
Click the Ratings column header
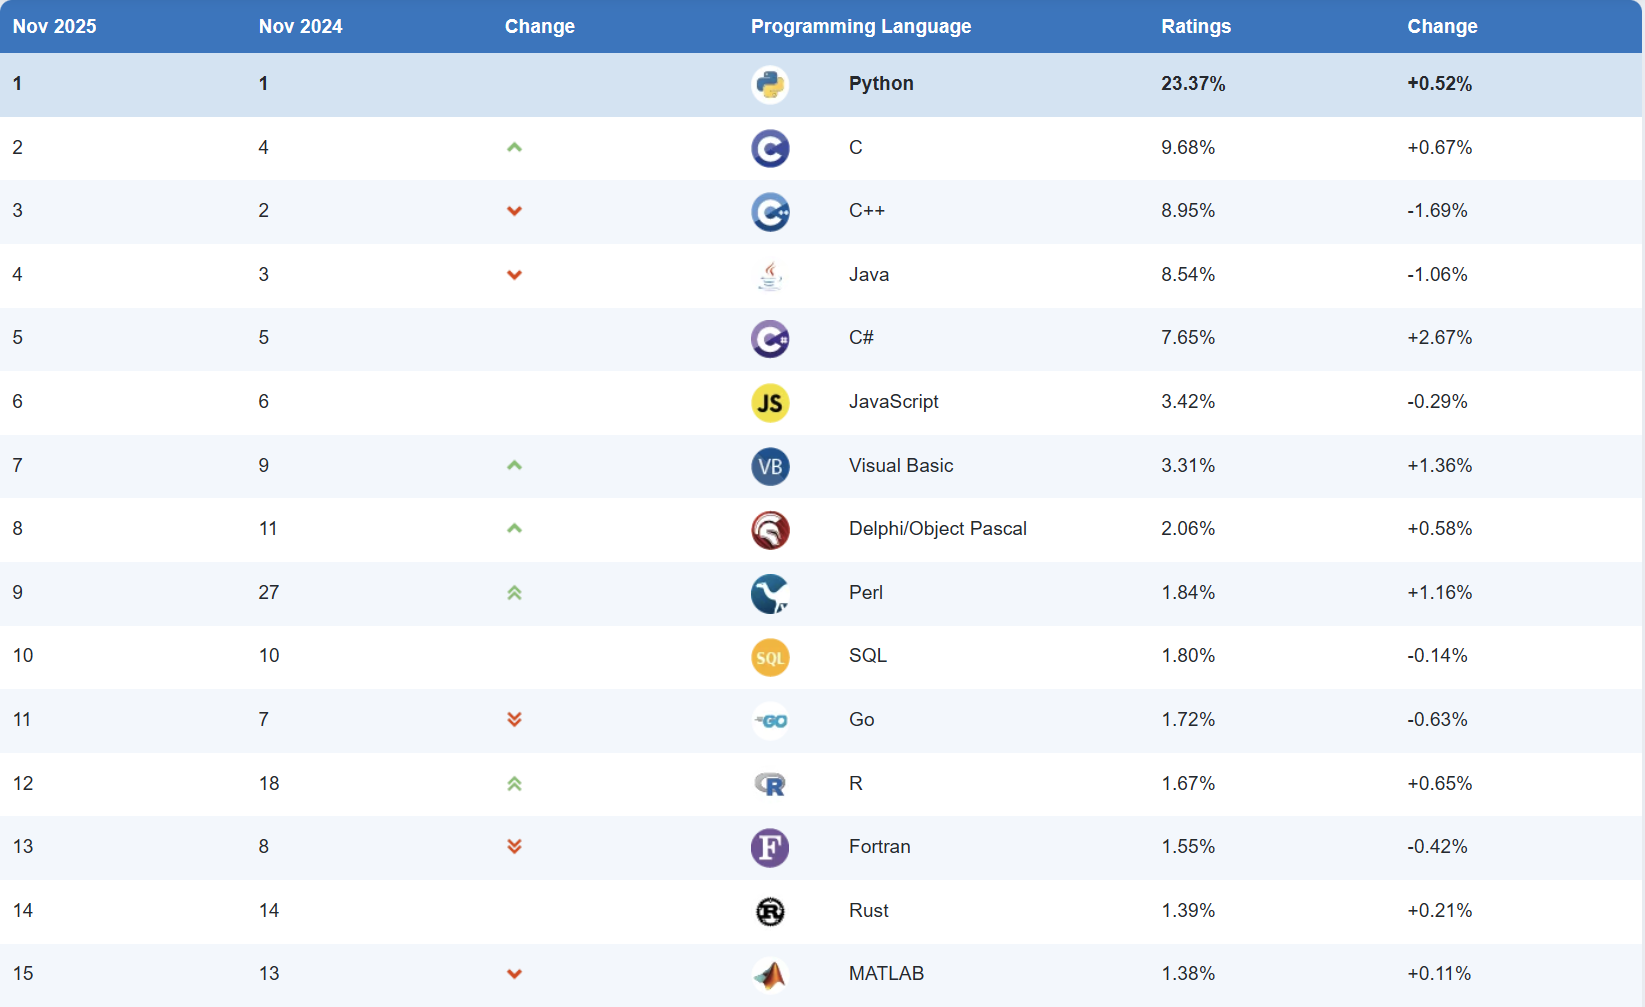coord(1196,27)
